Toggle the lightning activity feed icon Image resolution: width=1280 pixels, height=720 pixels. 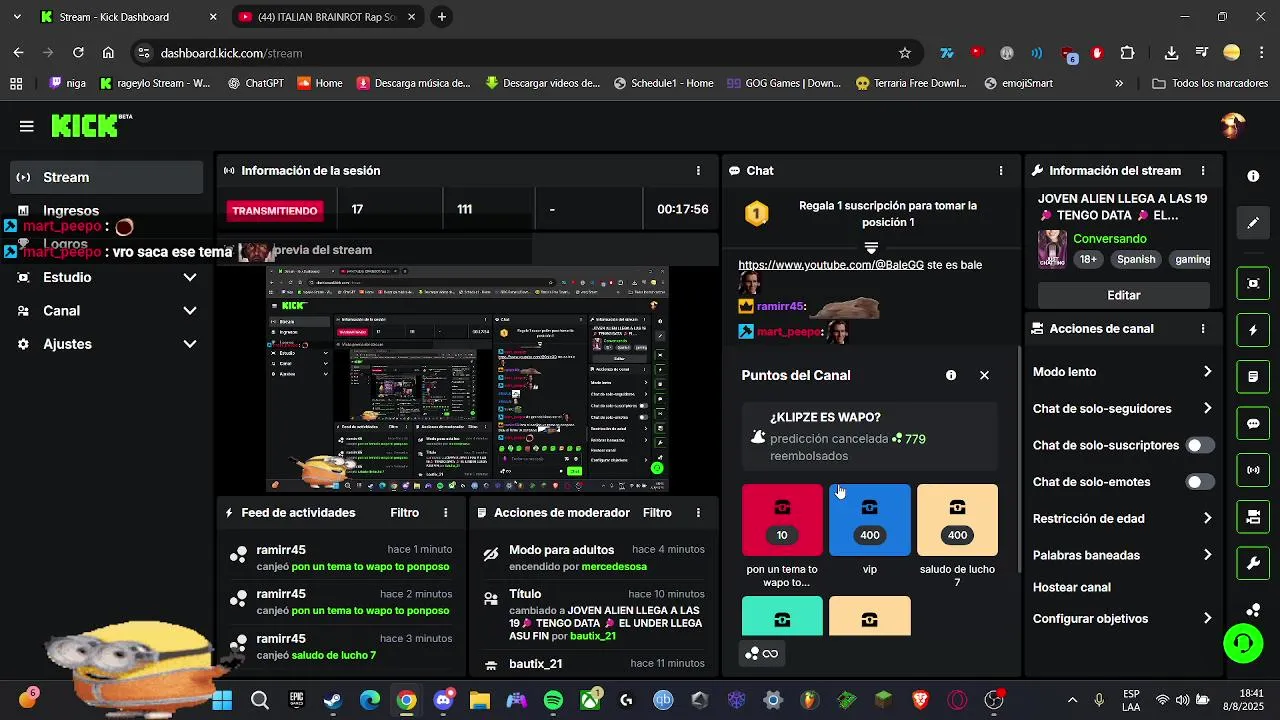pos(1253,330)
